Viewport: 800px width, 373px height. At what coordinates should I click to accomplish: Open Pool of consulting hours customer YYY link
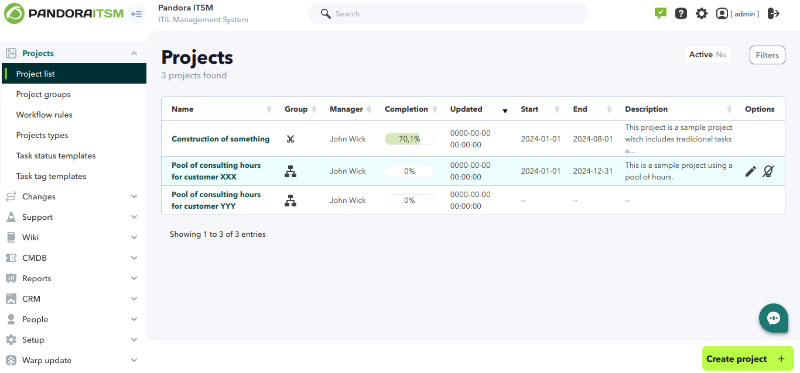point(216,201)
